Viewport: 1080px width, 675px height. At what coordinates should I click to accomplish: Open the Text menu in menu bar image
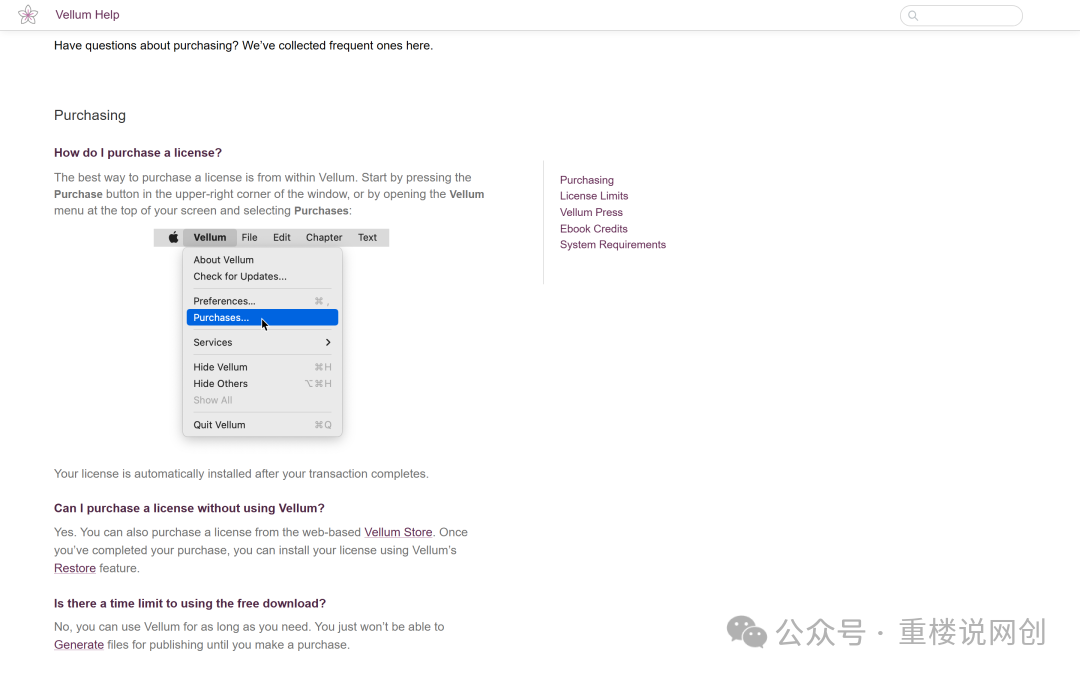click(x=367, y=237)
